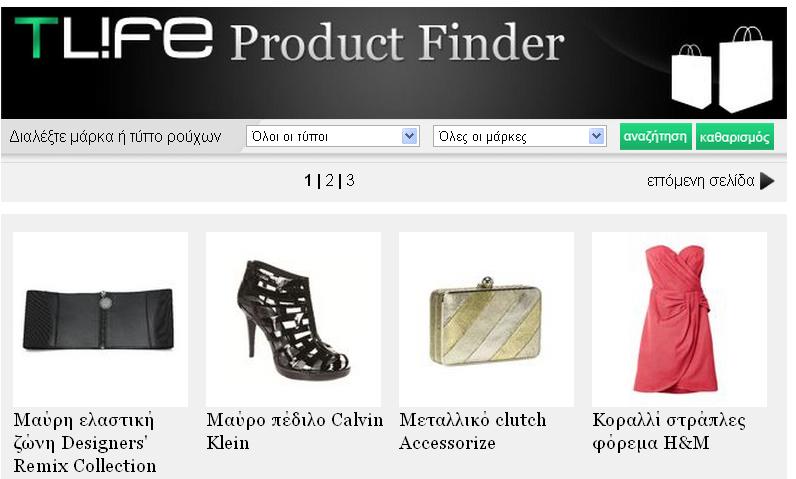This screenshot has height=479, width=796.
Task: Expand the 'Όλοι οι τύποι' combo box
Action: [x=333, y=136]
